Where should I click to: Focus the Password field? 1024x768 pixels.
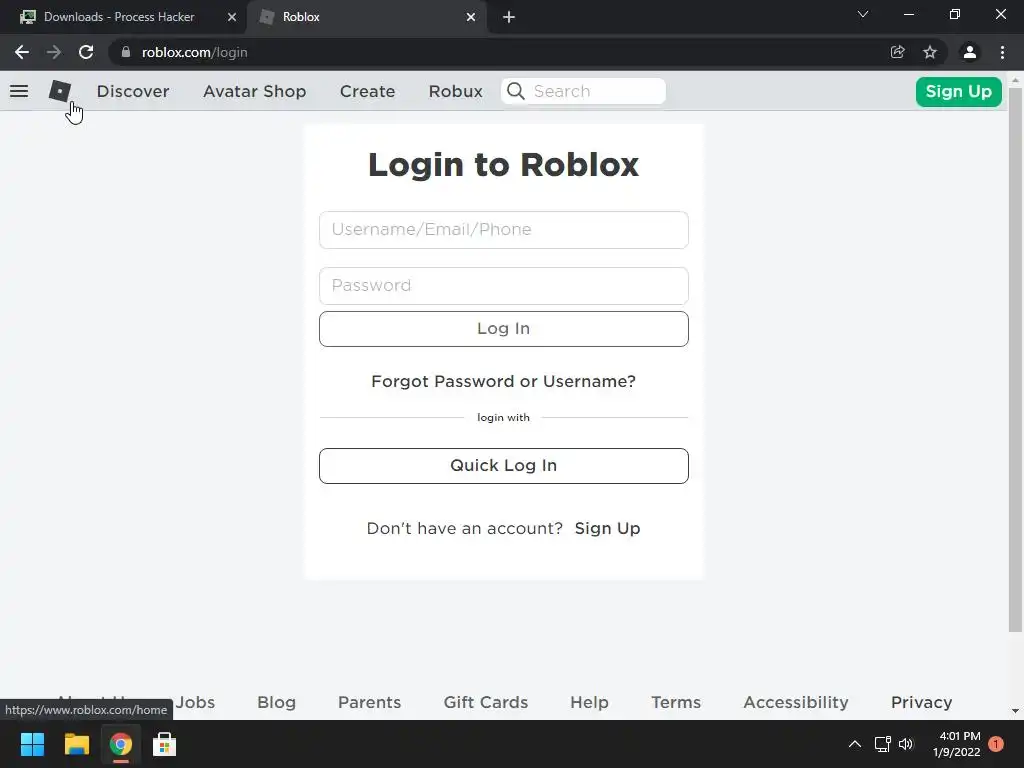(x=504, y=285)
